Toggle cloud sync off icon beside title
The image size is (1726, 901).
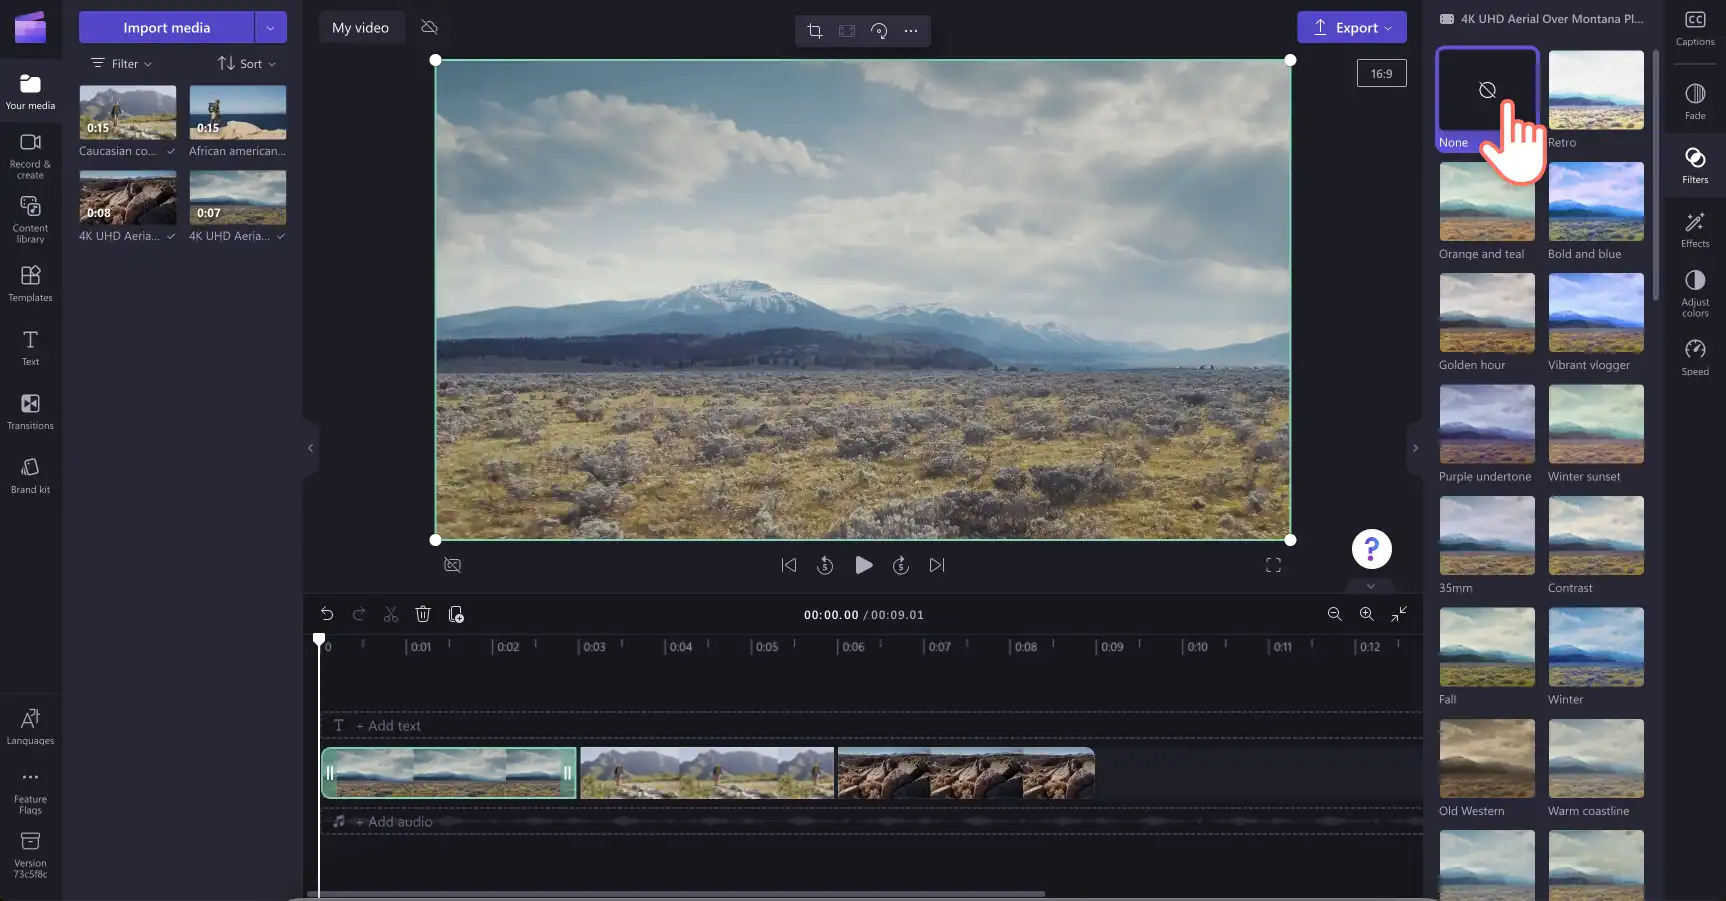point(430,27)
